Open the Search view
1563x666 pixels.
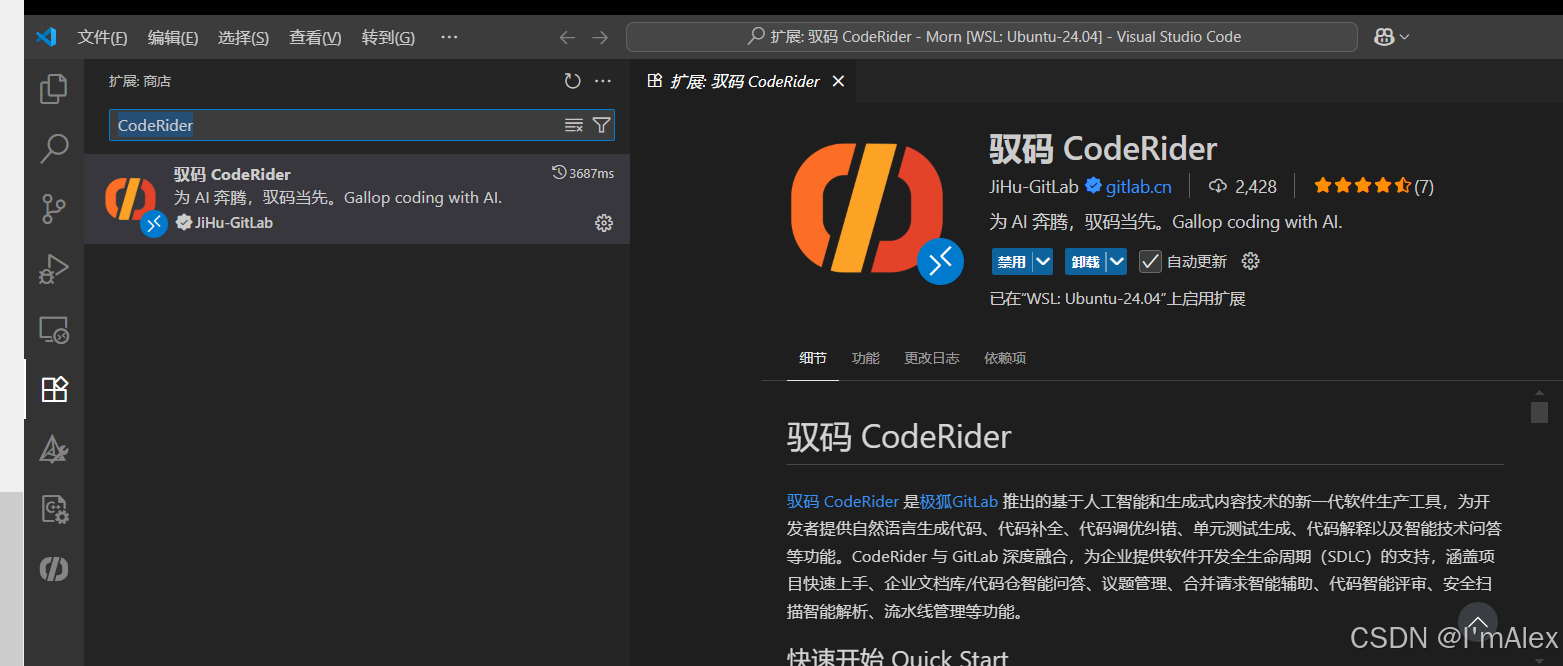pos(53,148)
